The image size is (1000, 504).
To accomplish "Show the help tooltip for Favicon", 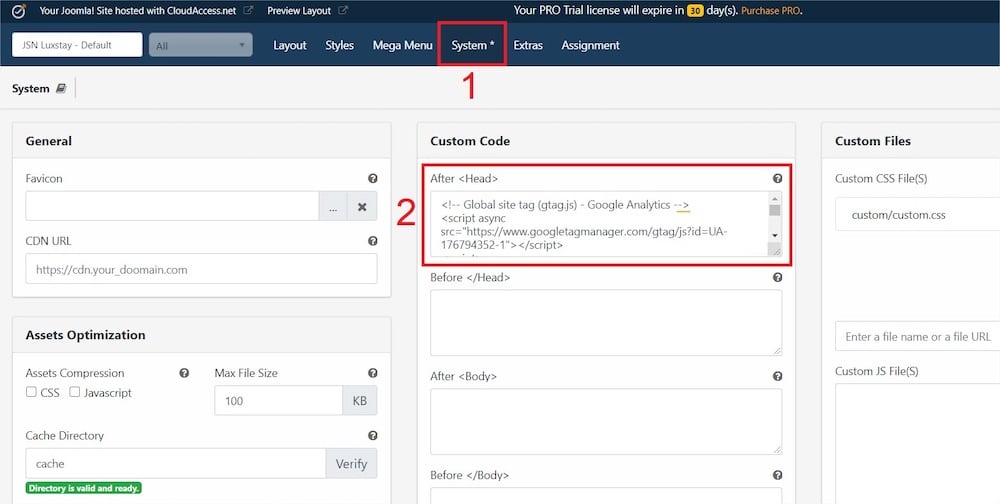I will pyautogui.click(x=372, y=179).
